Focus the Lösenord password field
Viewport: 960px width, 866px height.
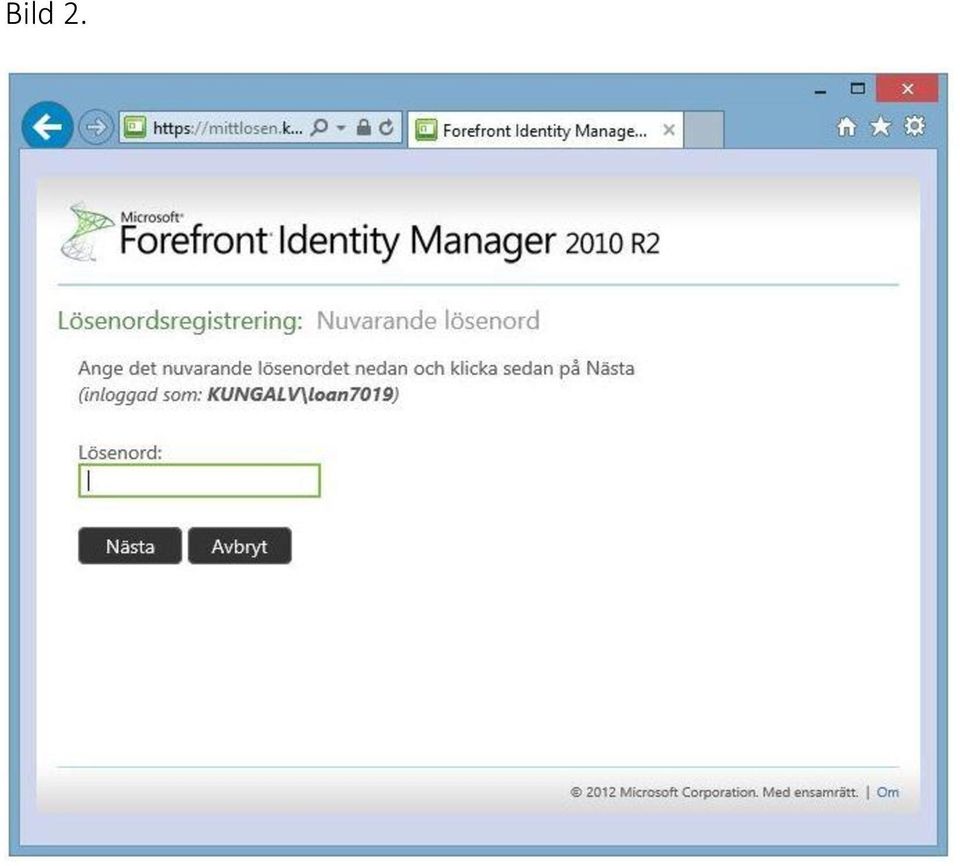click(x=200, y=481)
